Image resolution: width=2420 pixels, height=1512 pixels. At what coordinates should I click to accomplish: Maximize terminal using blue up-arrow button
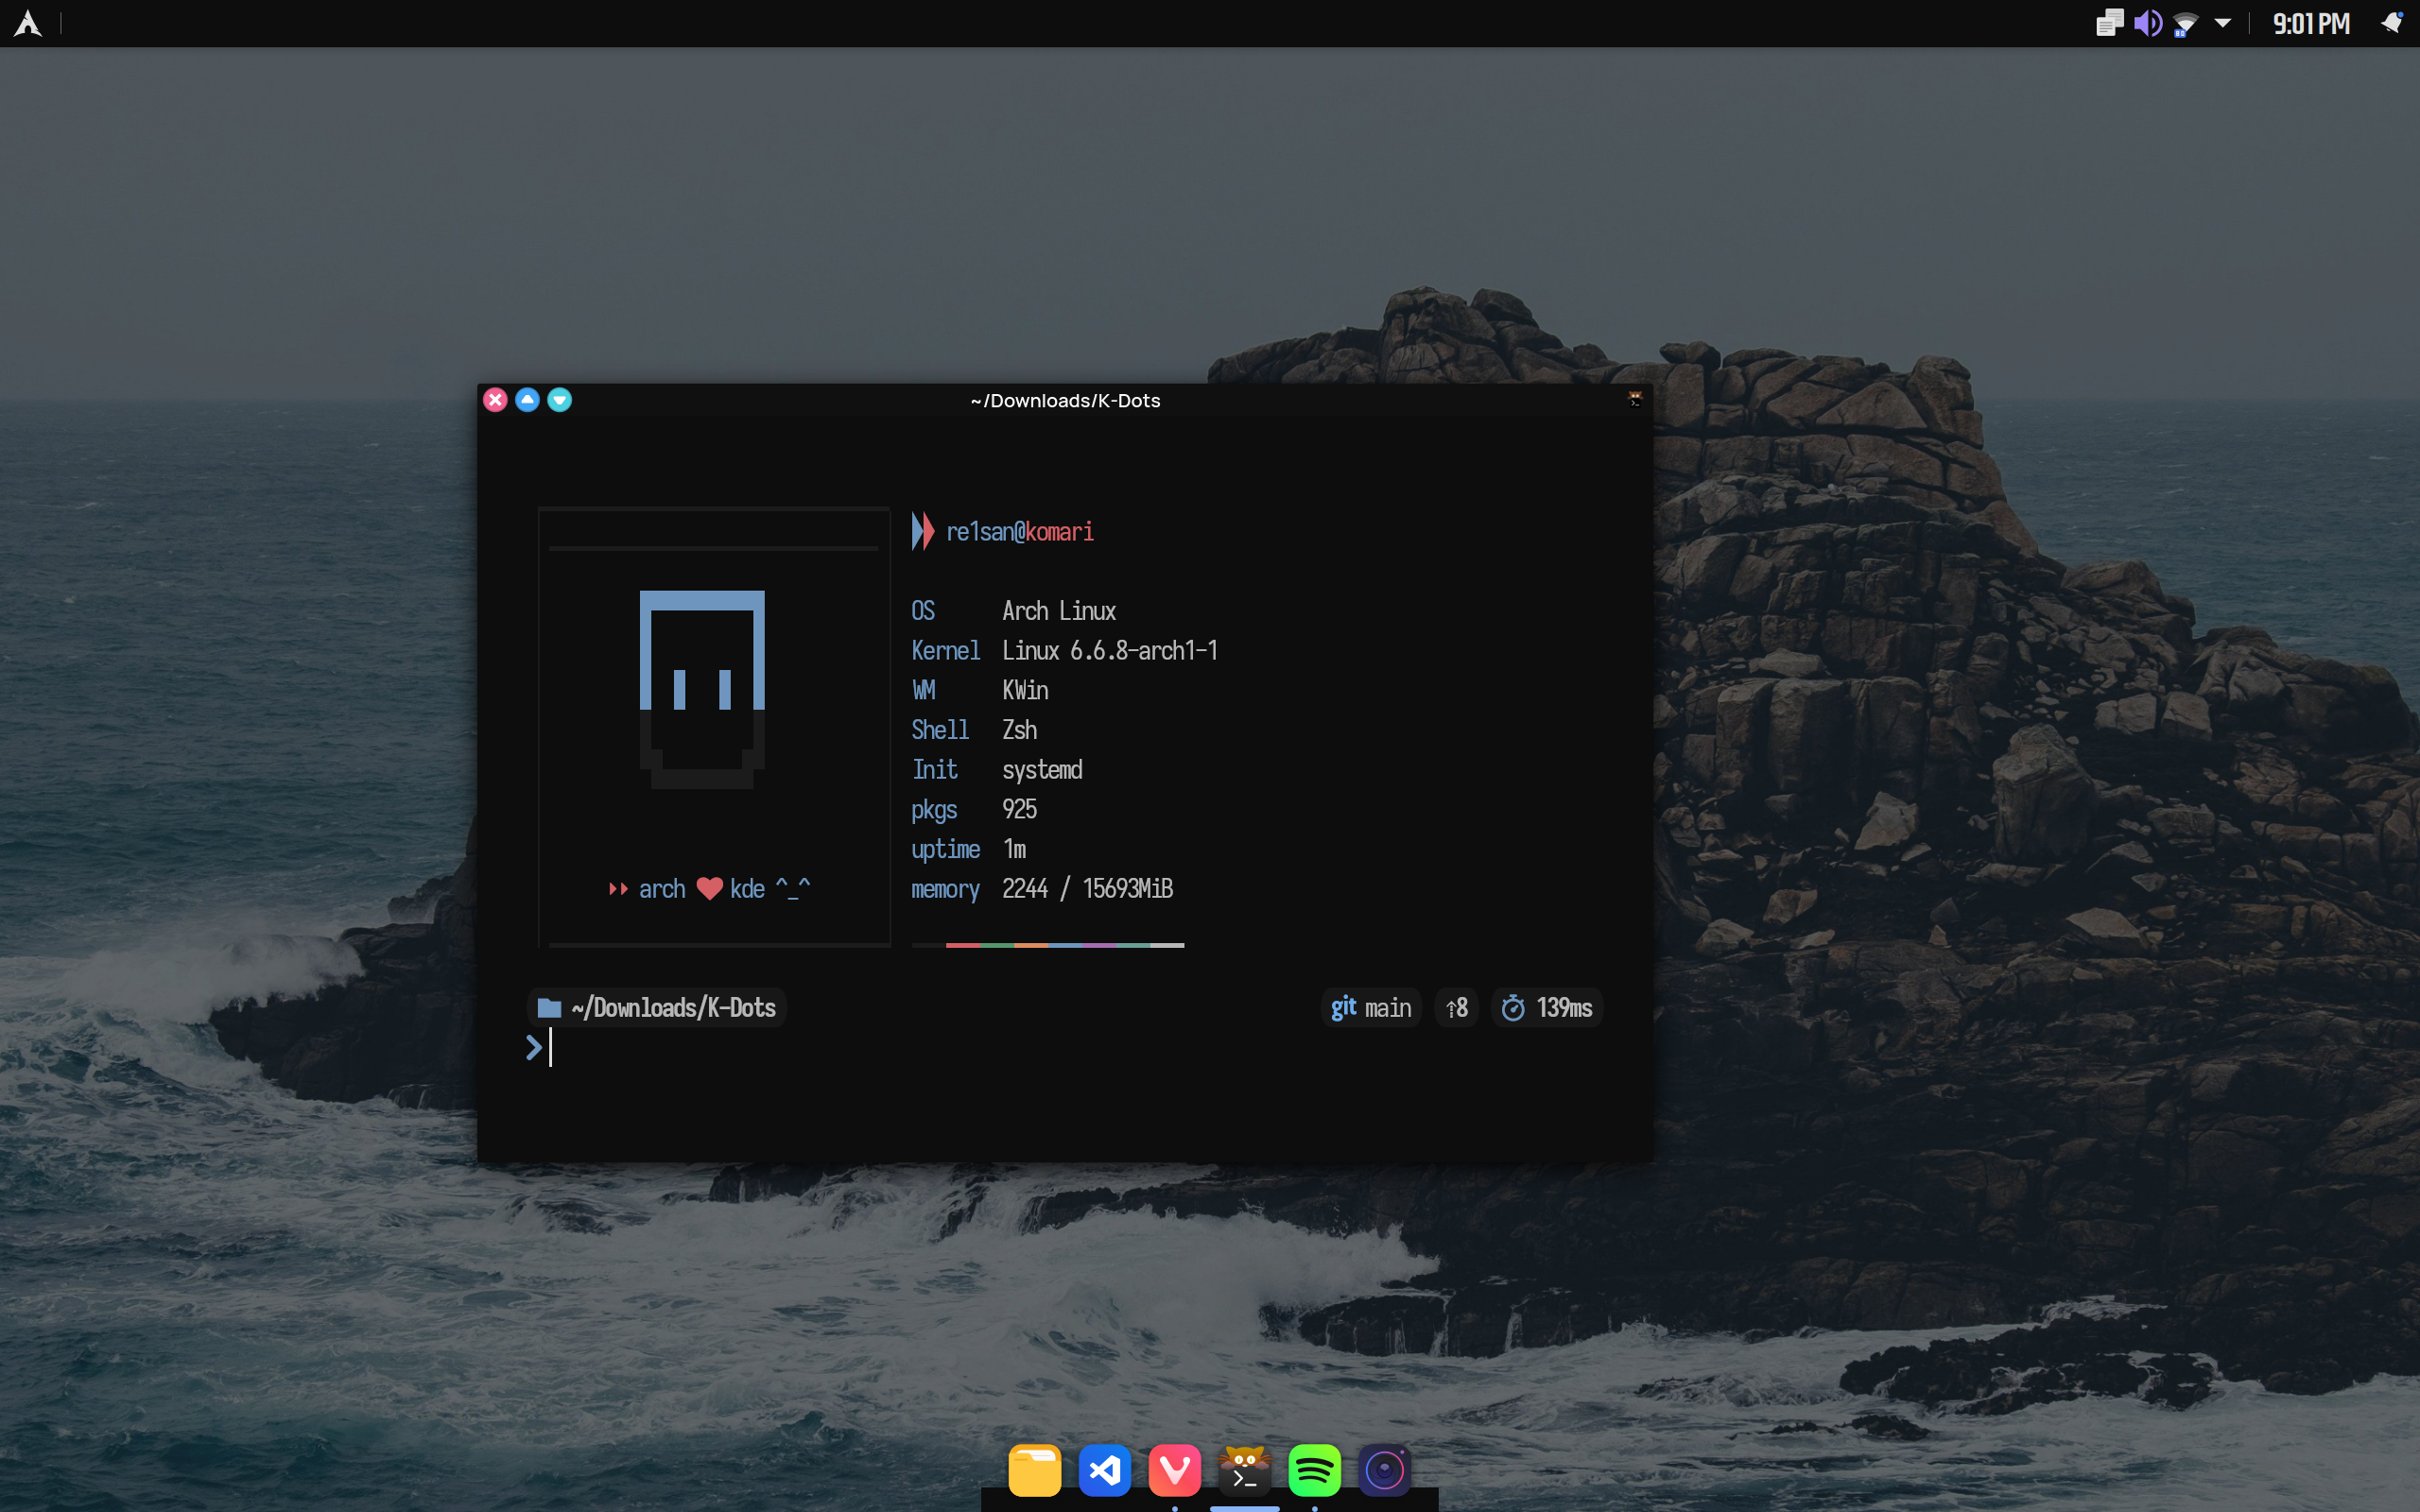tap(527, 400)
